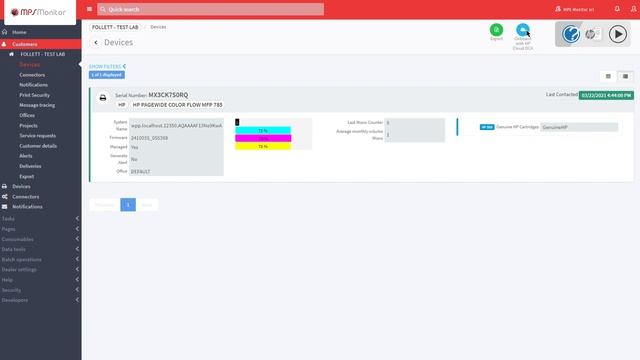The image size is (640, 360).
Task: Open Export submenu item
Action: 27,176
